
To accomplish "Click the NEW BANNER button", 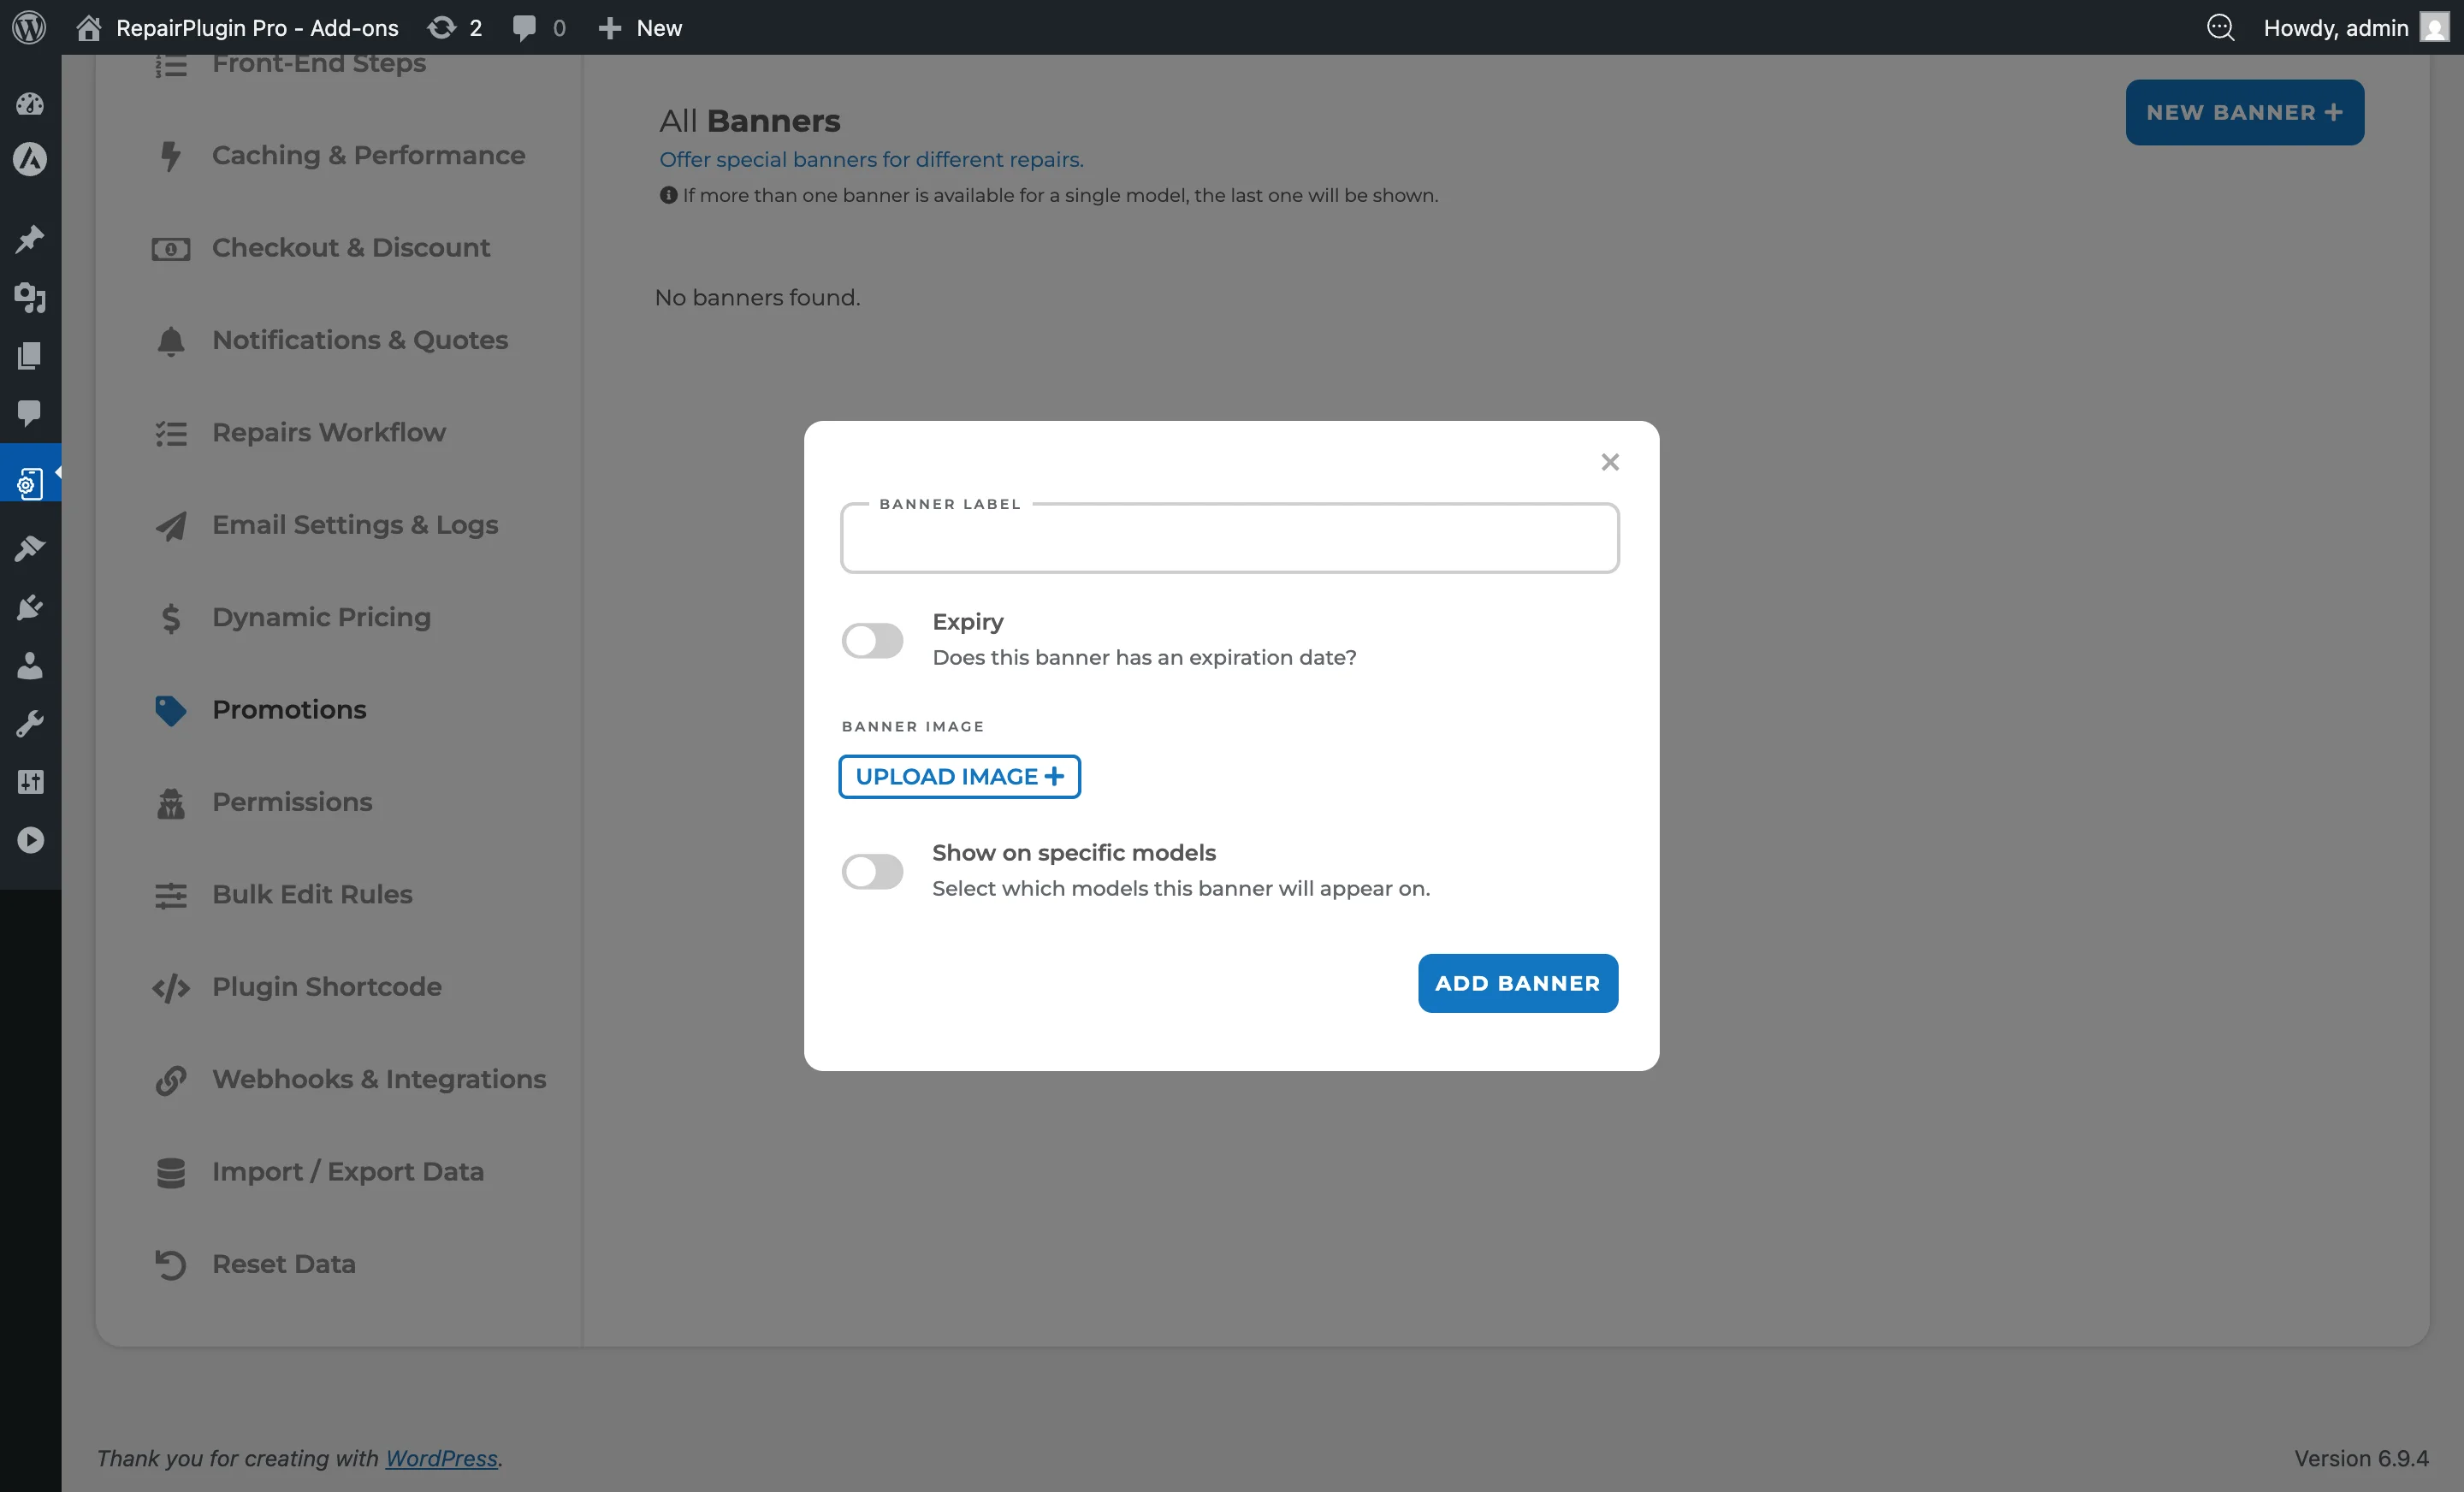I will click(2244, 112).
